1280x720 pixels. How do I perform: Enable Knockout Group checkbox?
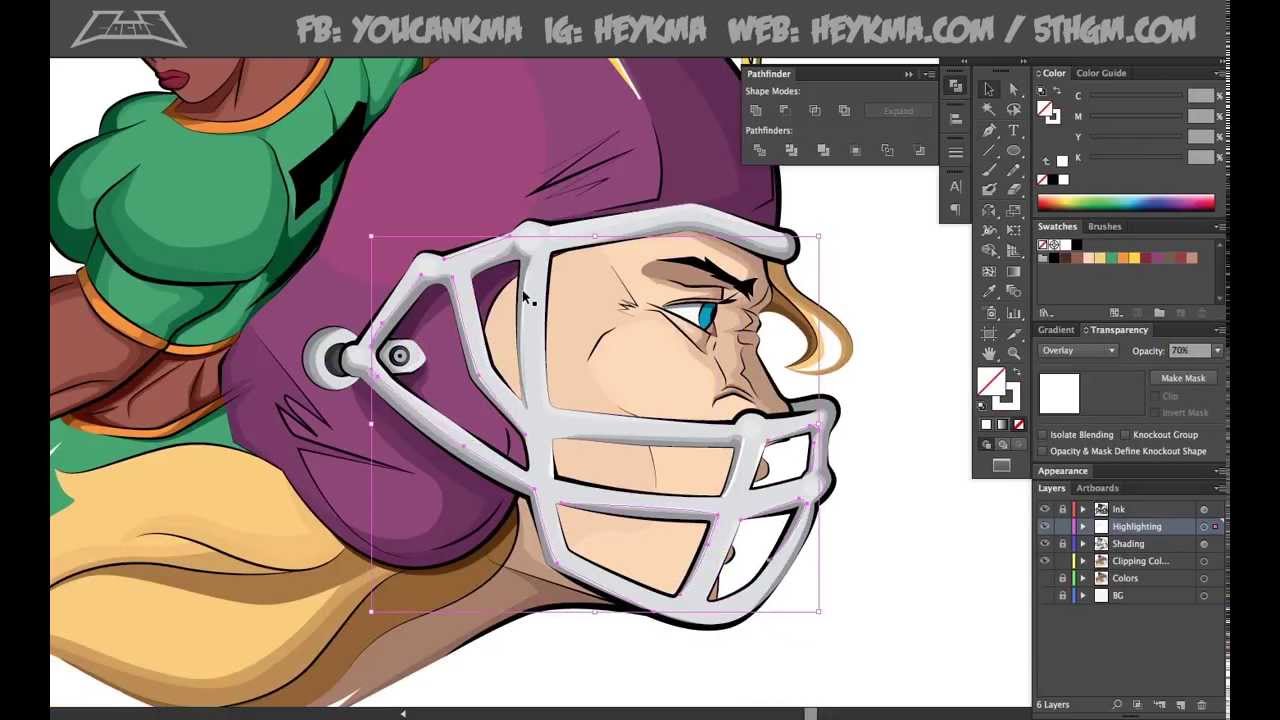[1126, 435]
